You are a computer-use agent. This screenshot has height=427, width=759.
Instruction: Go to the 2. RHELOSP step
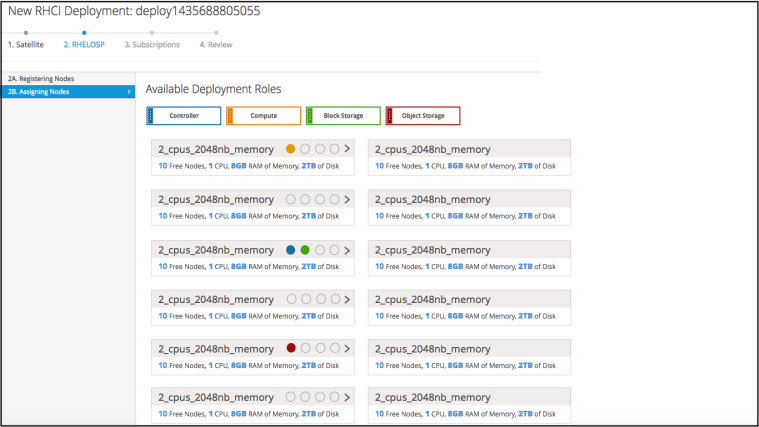[82, 45]
